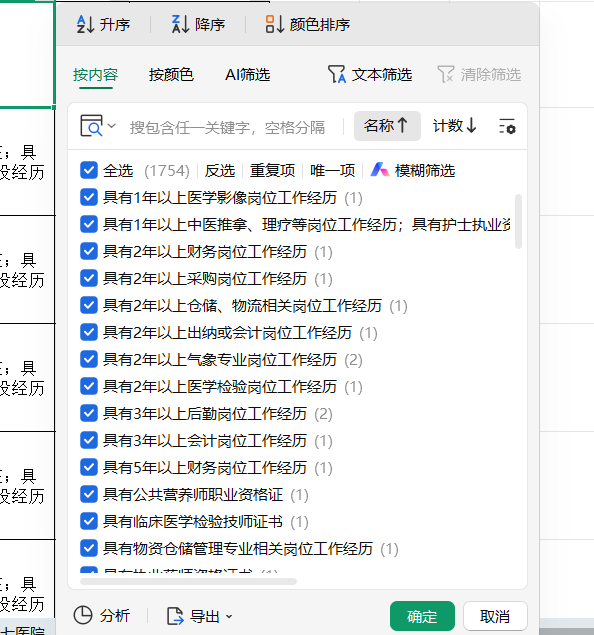Switch to the 按颜色 tab
The image size is (594, 635).
[x=171, y=75]
